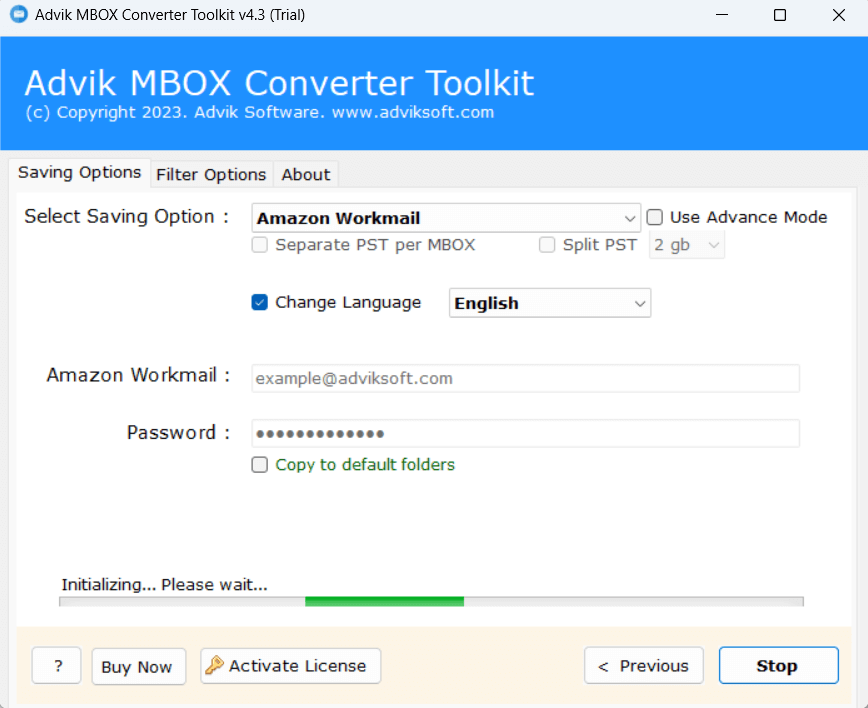Click the Initializing... Please wait... status text

pyautogui.click(x=164, y=585)
